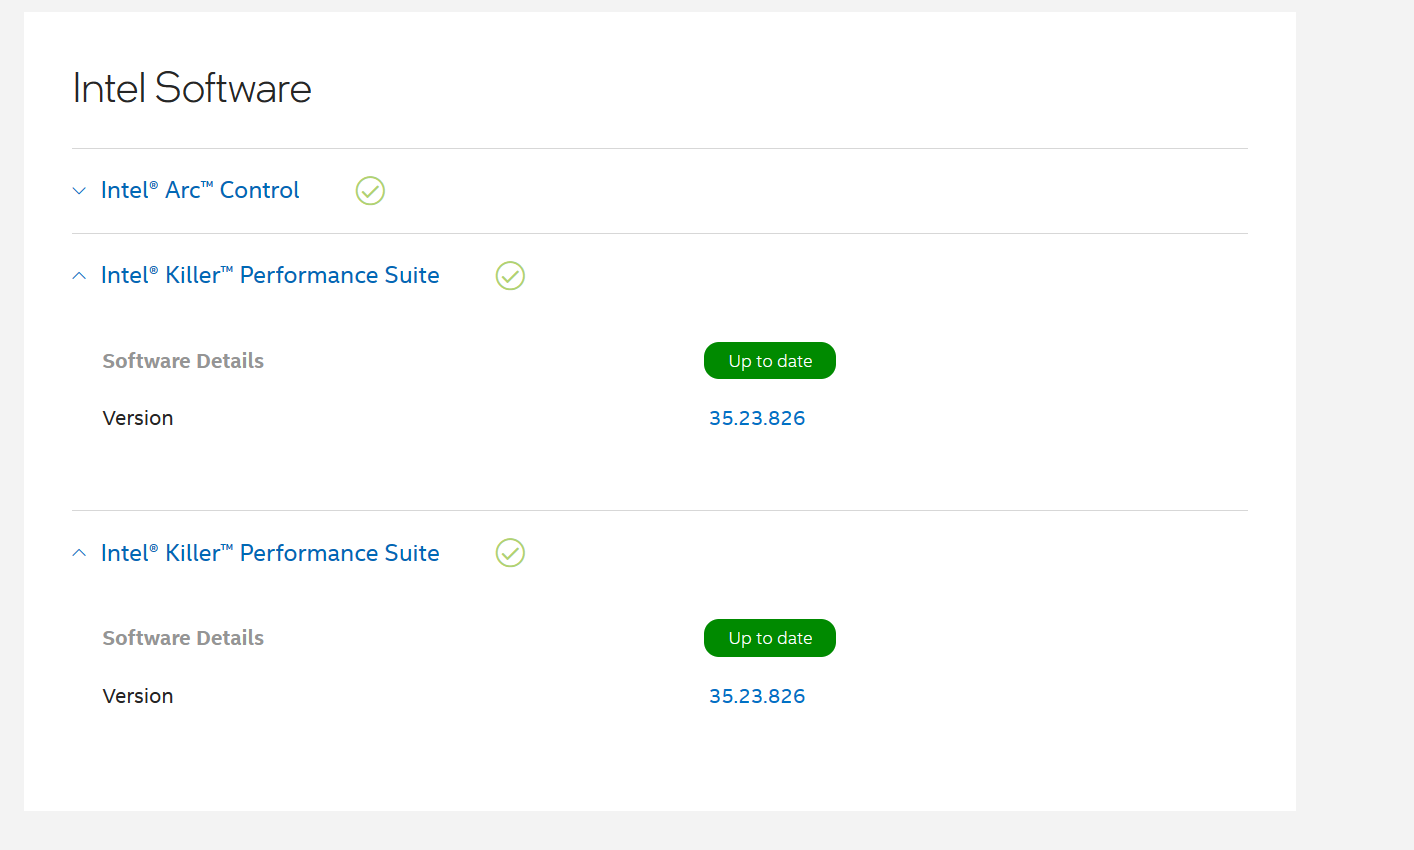The width and height of the screenshot is (1414, 850).
Task: Click the Intel Software page heading
Action: [192, 88]
